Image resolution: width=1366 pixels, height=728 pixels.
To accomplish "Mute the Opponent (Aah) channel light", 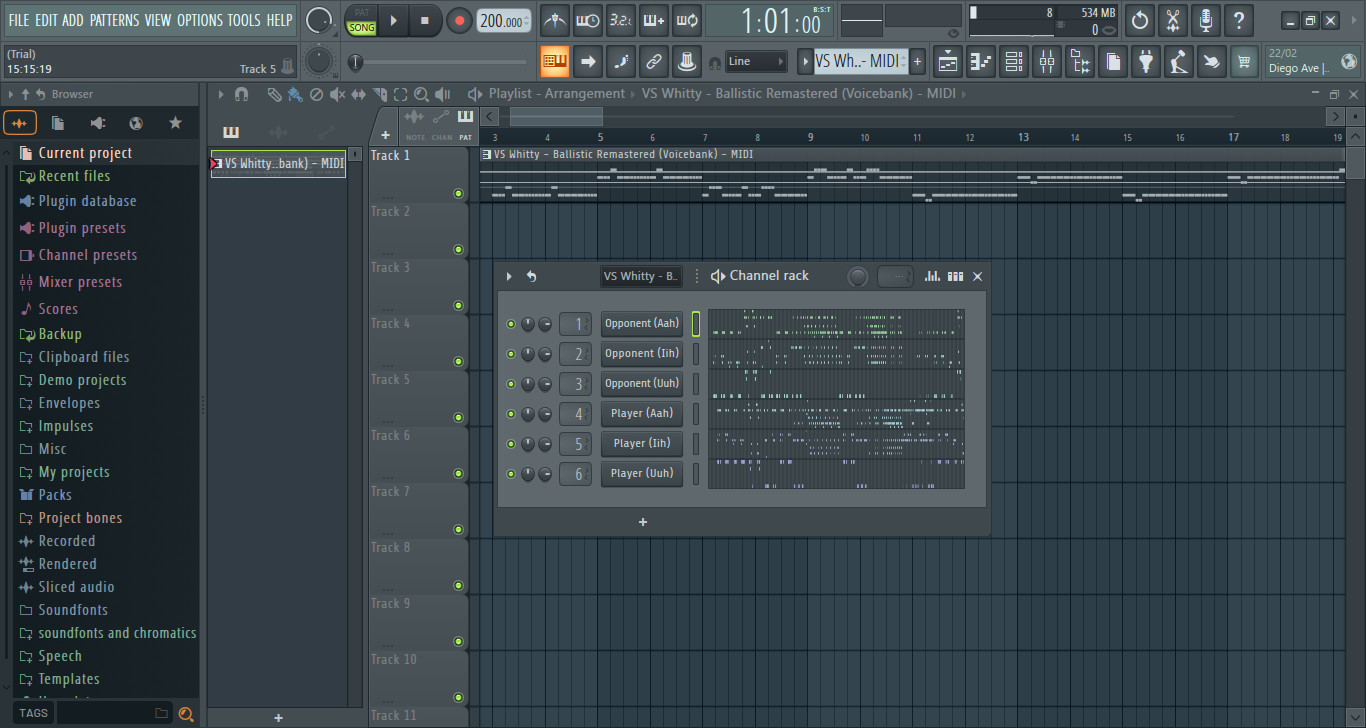I will coord(510,323).
